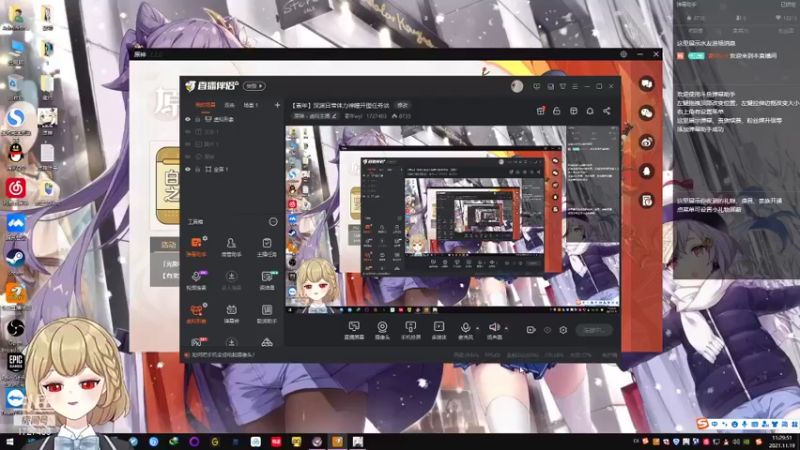
Task: Open the mic tool with purple badge
Action: coord(196,280)
